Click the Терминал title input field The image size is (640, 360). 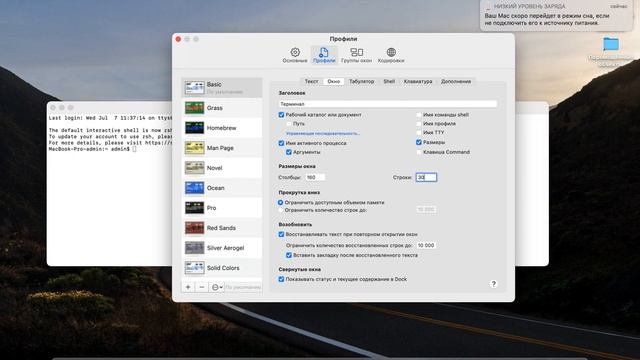(x=388, y=104)
